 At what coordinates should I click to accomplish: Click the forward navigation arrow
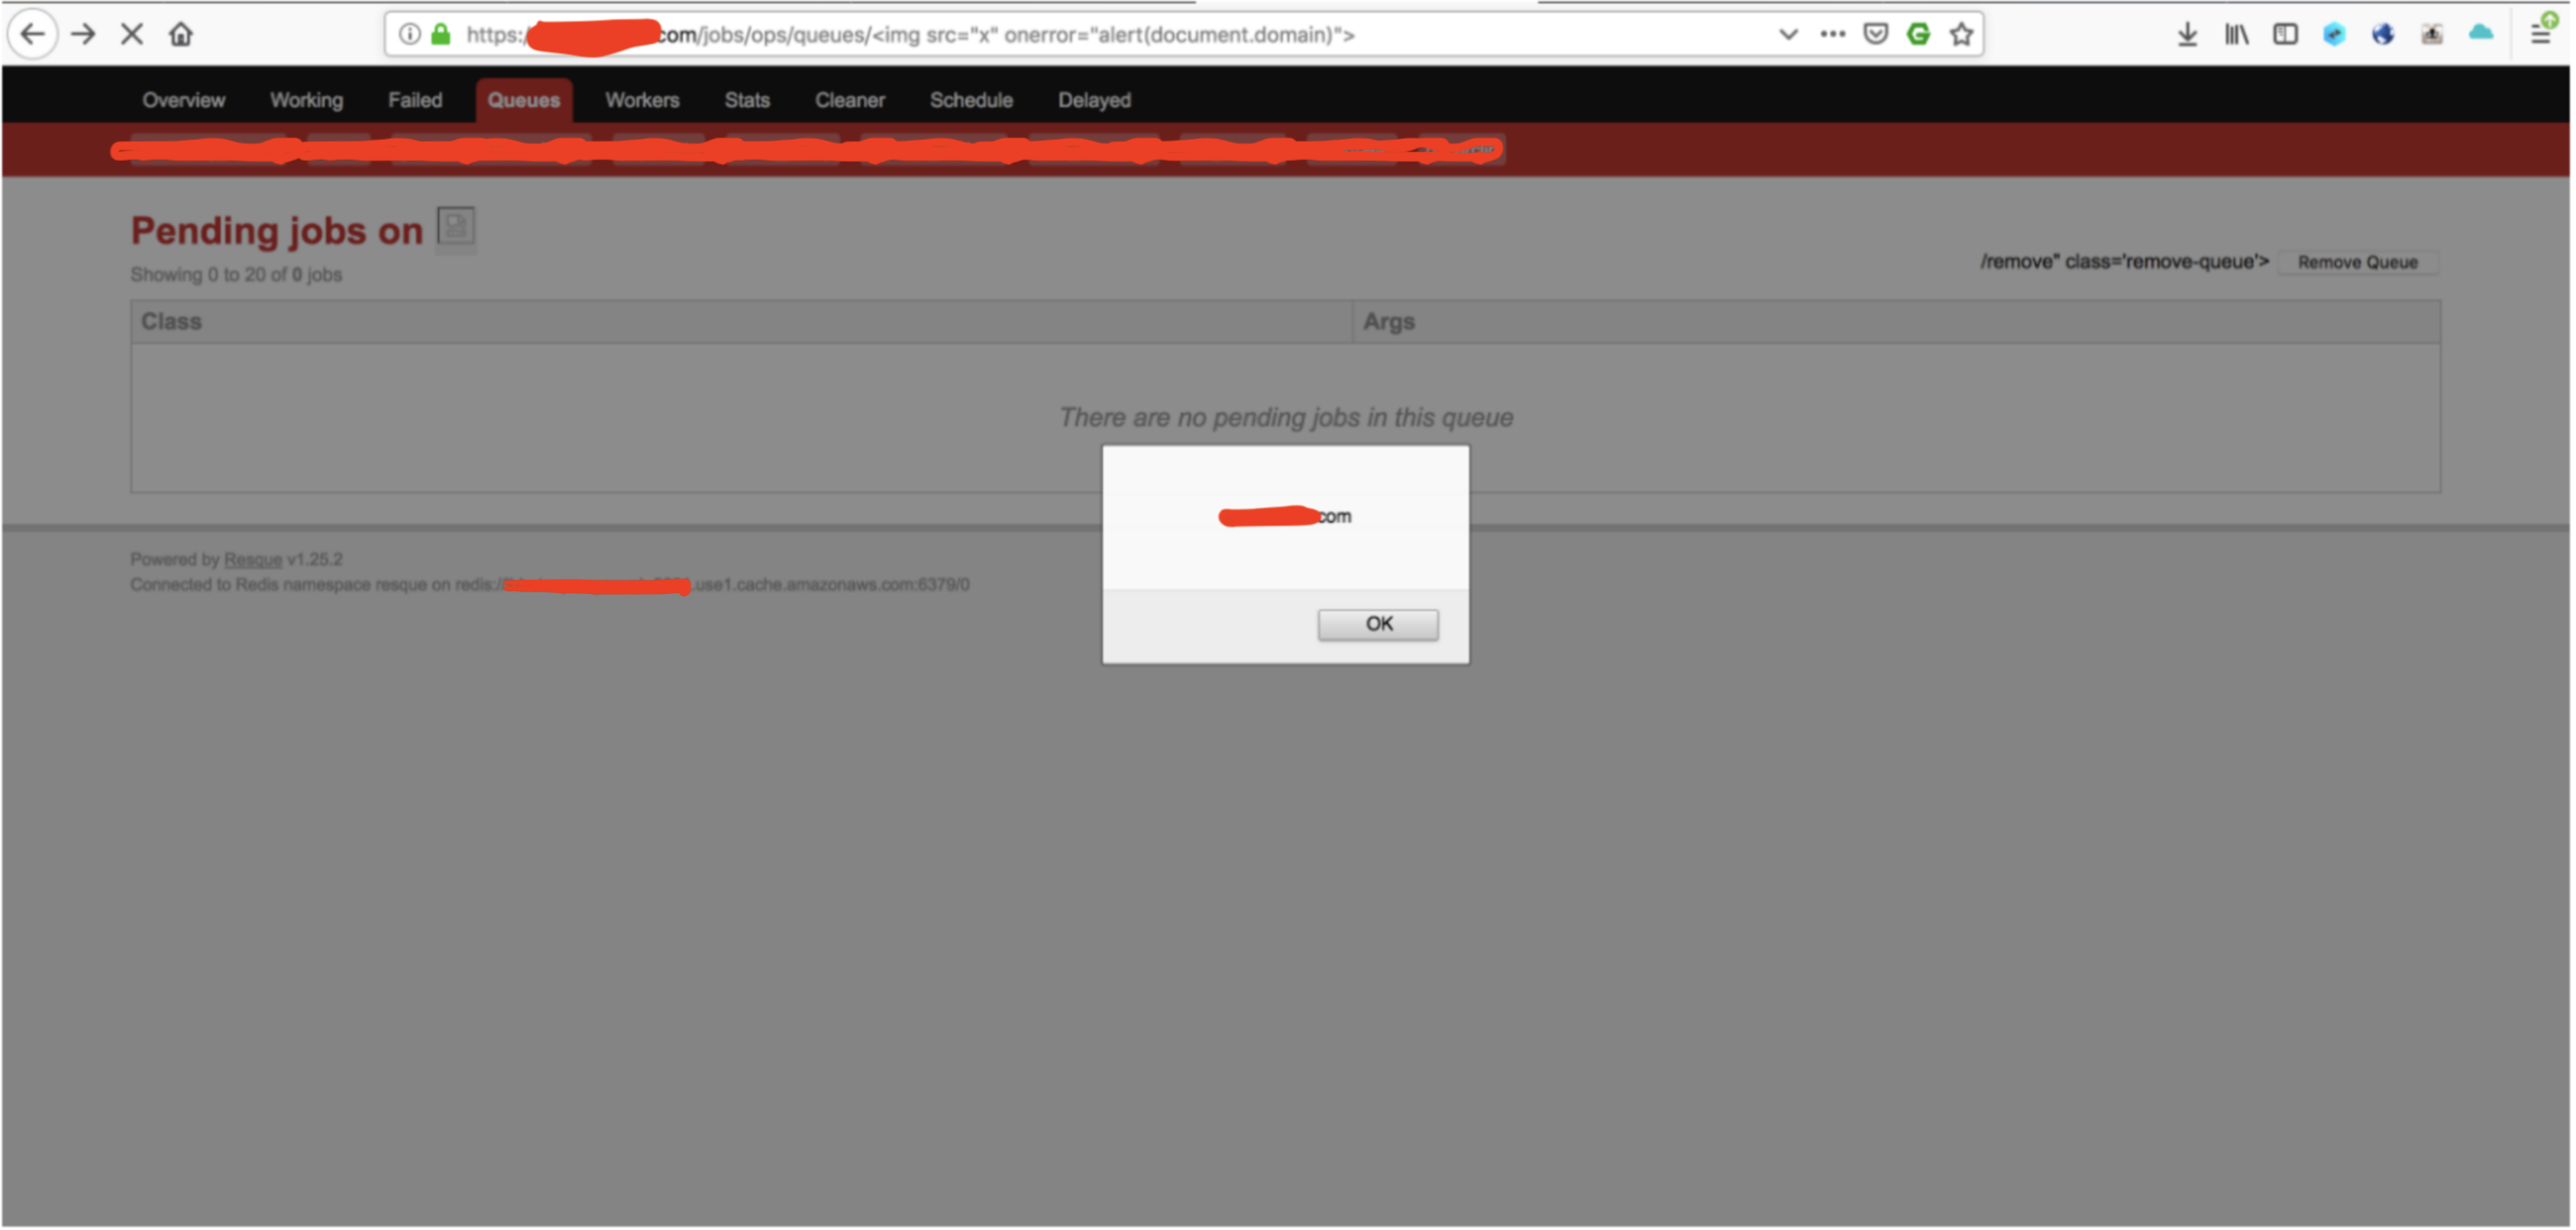tap(84, 35)
